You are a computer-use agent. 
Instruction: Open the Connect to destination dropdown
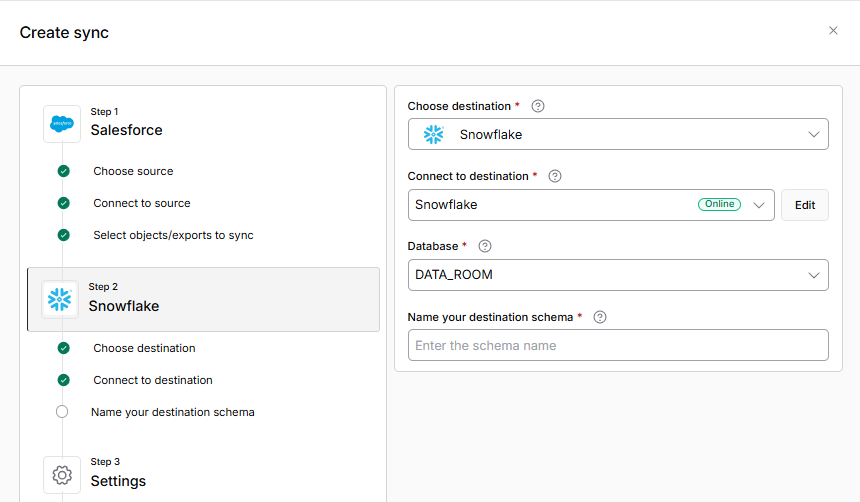point(591,205)
